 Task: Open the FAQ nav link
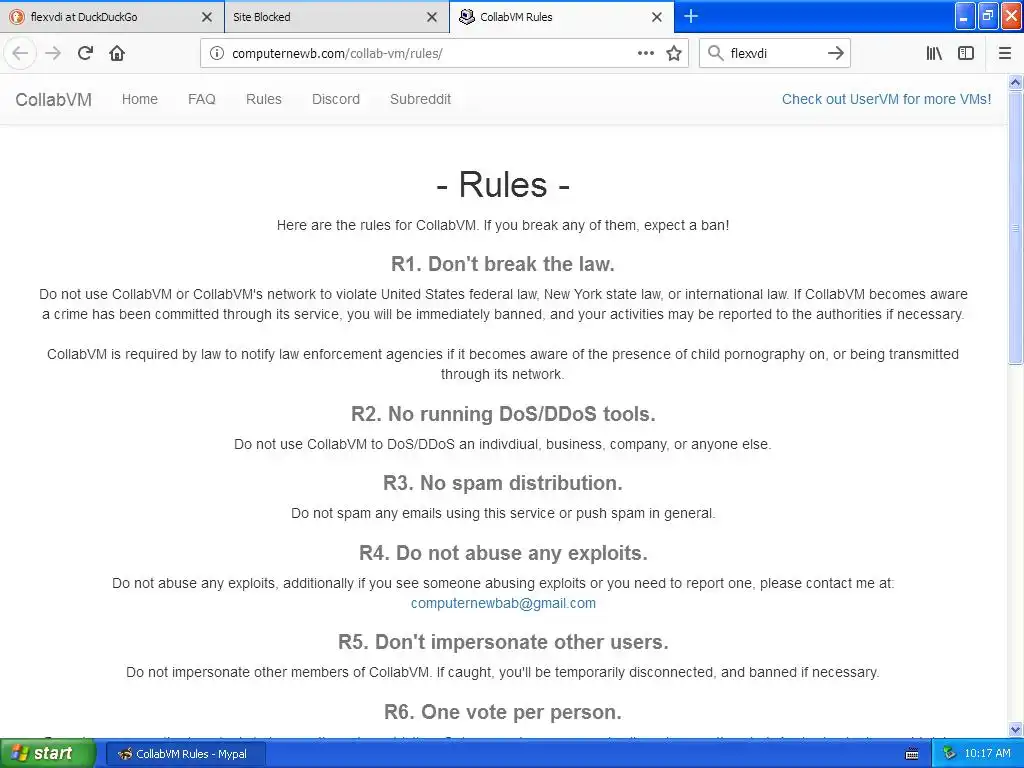coord(202,99)
